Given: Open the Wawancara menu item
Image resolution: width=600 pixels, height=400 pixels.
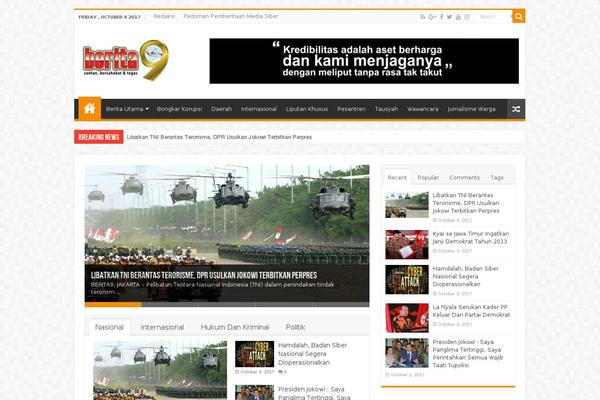Looking at the screenshot, I should coord(422,109).
